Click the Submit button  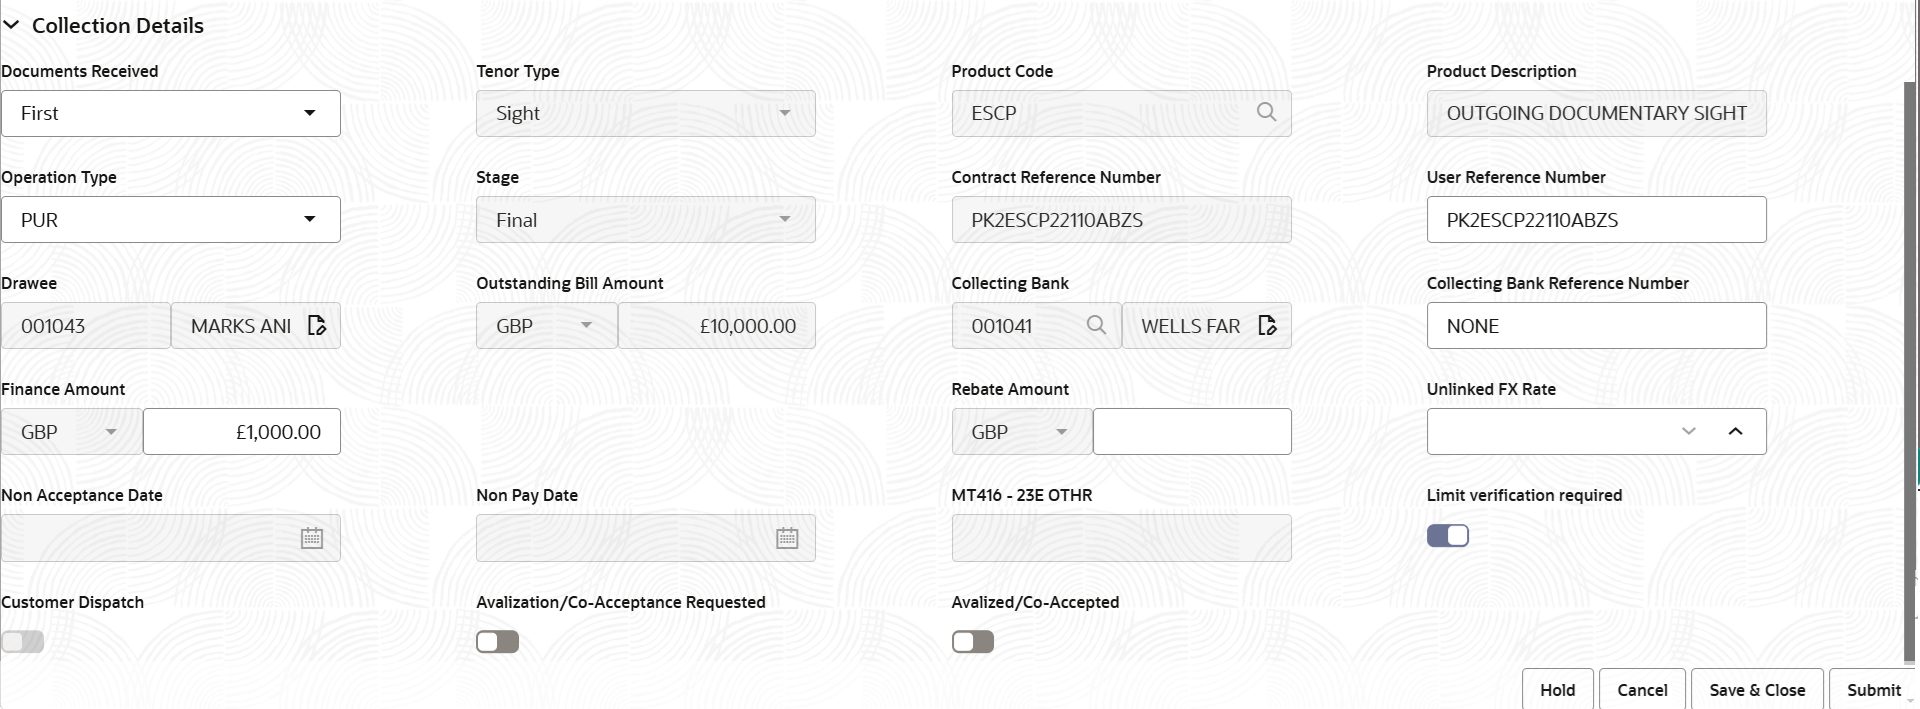[1874, 689]
